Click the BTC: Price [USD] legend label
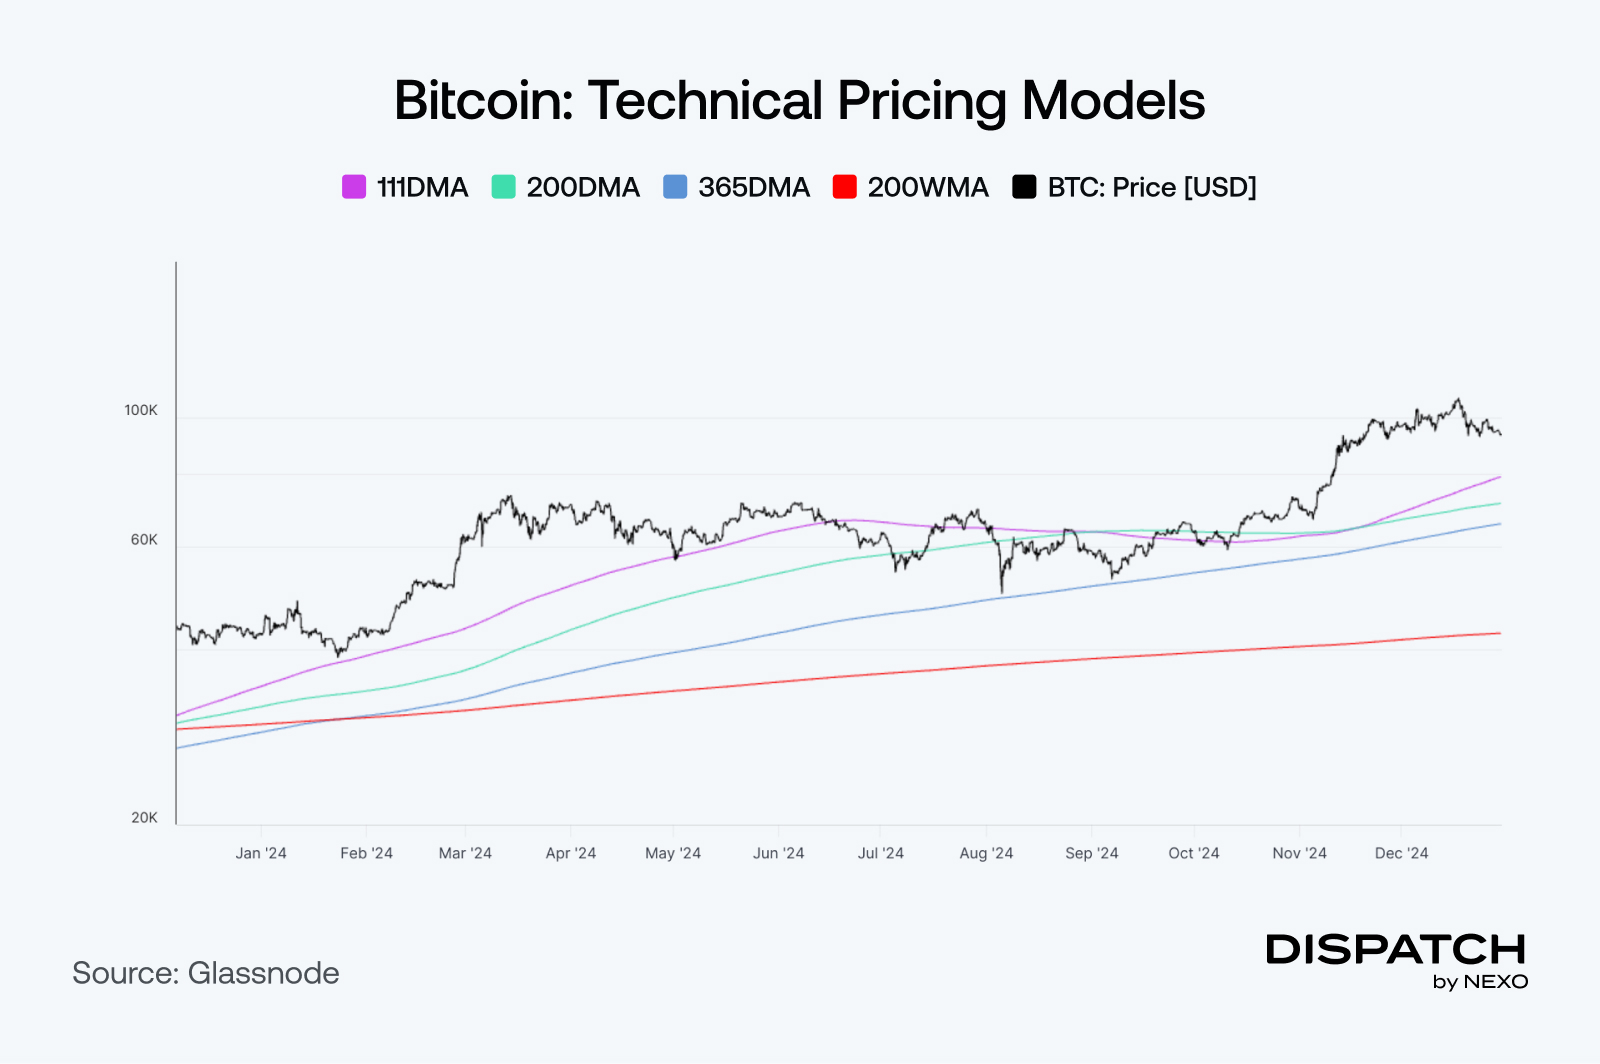Viewport: 1600px width, 1064px height. coord(1152,187)
